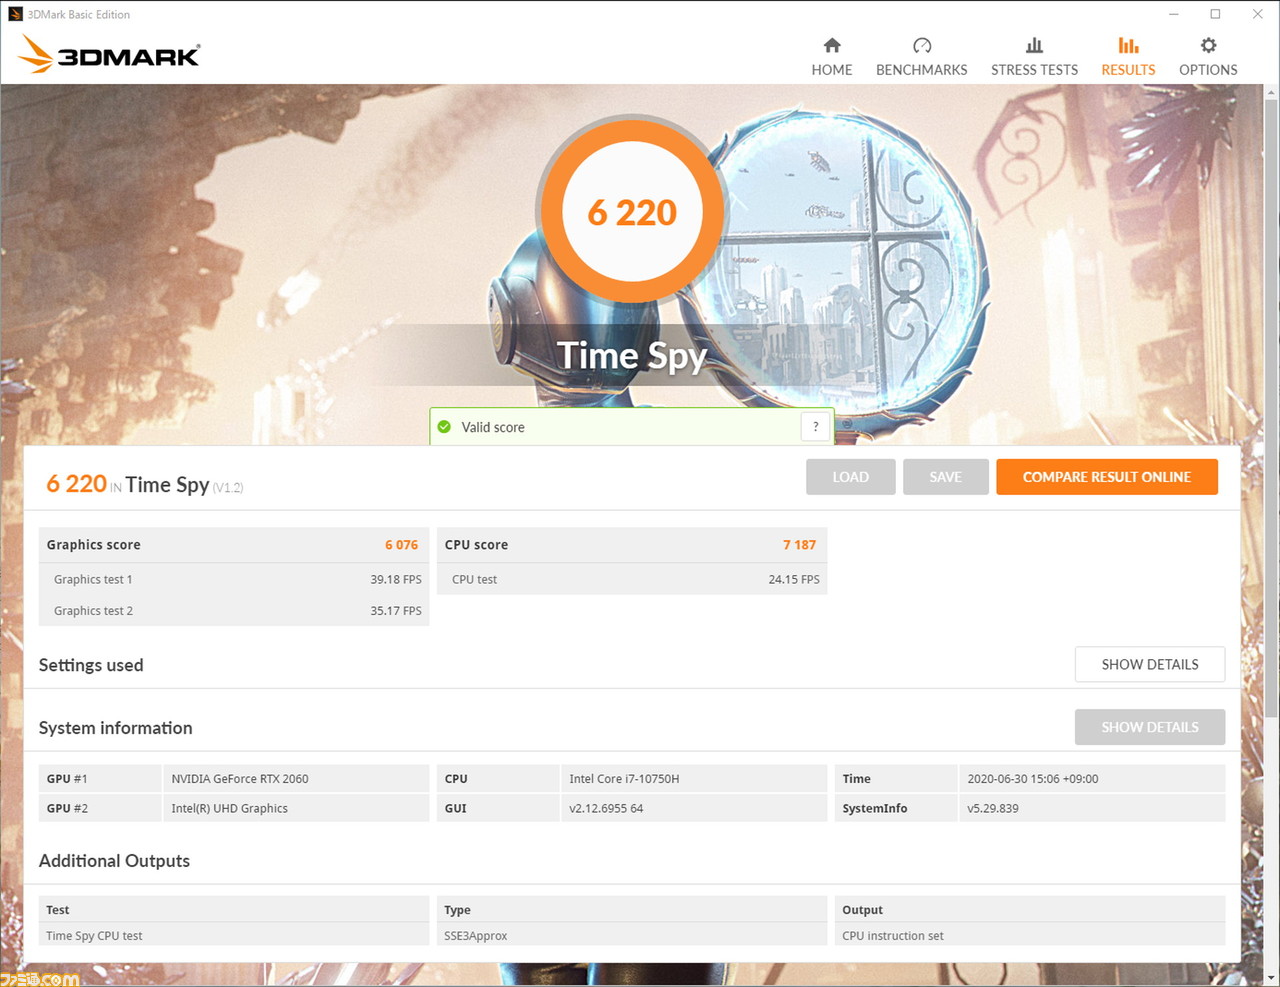
Task: Select CPU instruction set output cell
Action: [x=1030, y=936]
